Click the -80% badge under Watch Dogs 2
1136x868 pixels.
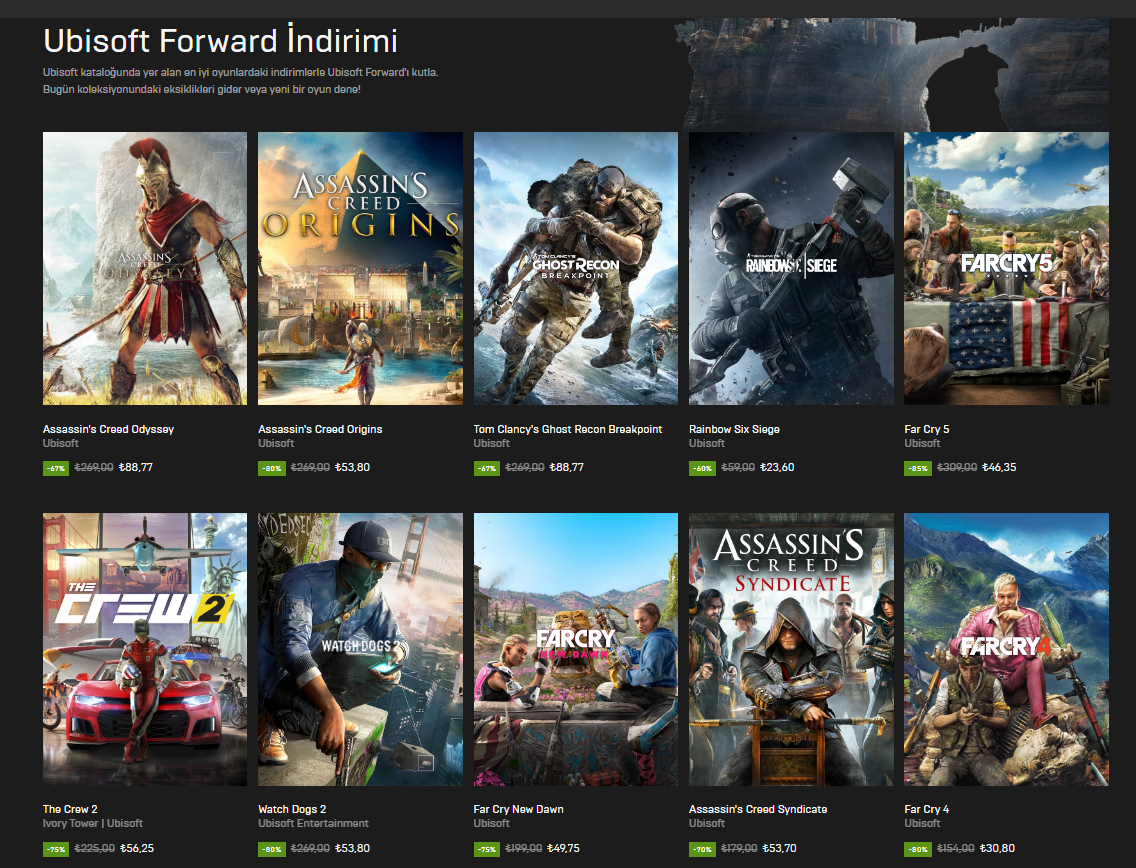pos(272,849)
